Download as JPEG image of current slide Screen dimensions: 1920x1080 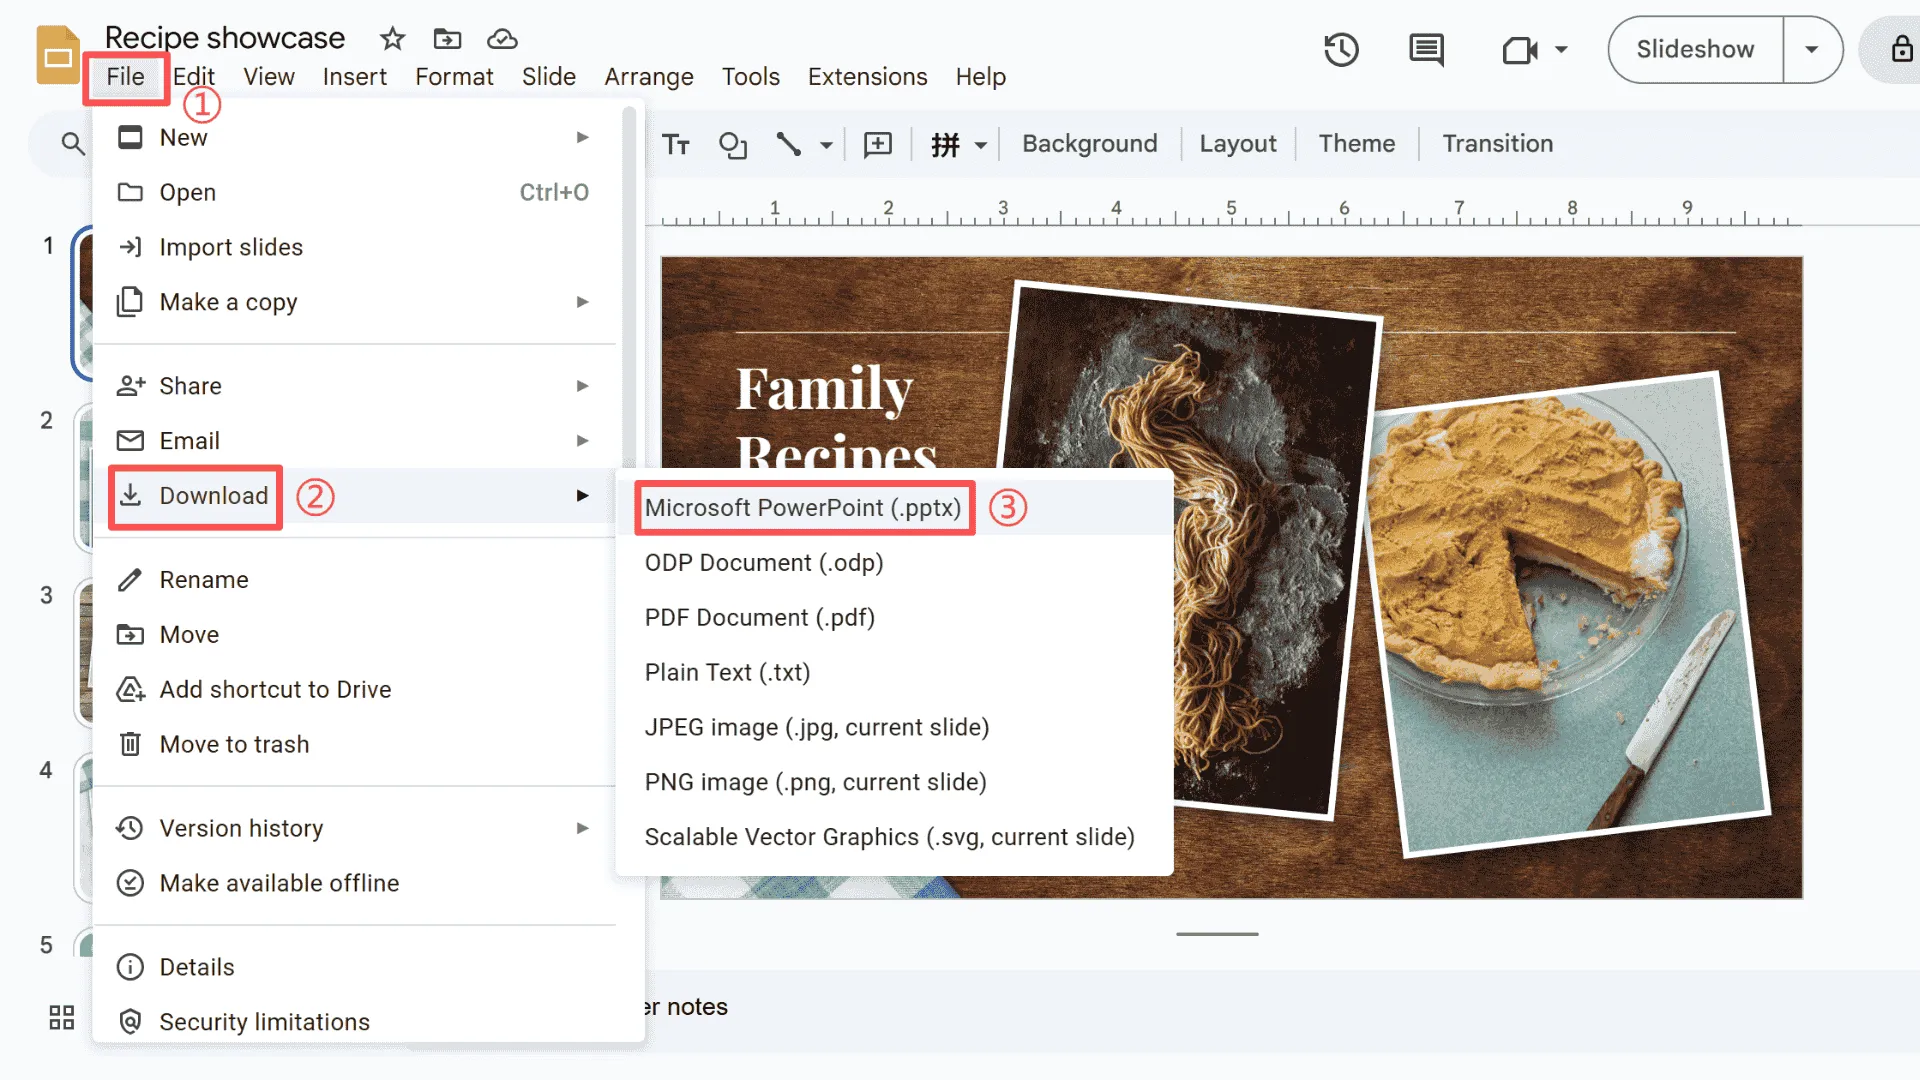click(894, 728)
